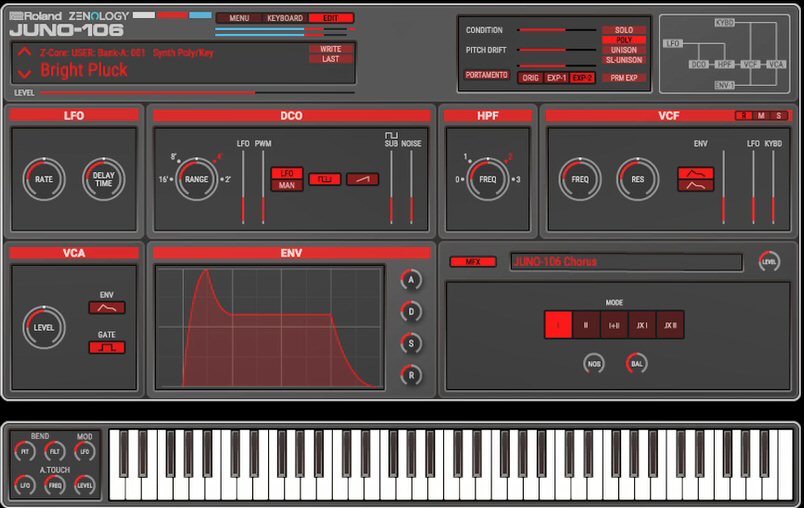
Task: Adjust the DCO SUB level slider
Action: [391, 187]
